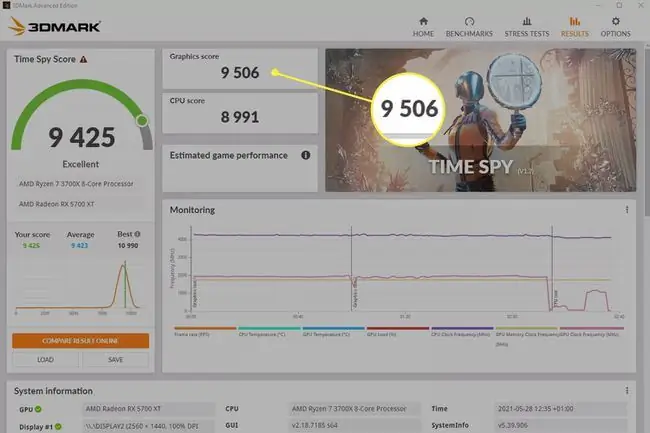Viewport: 650px width, 433px height.
Task: Switch to the Results section
Action: coord(575,27)
